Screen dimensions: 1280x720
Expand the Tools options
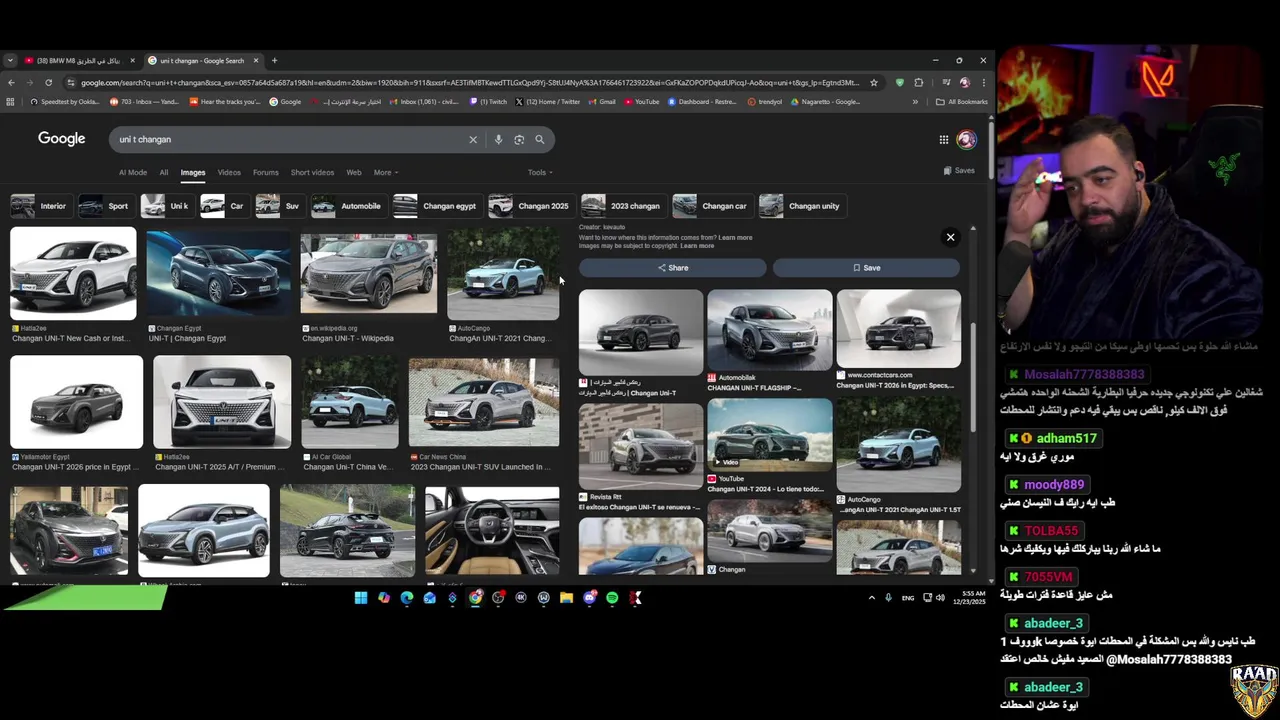[540, 173]
